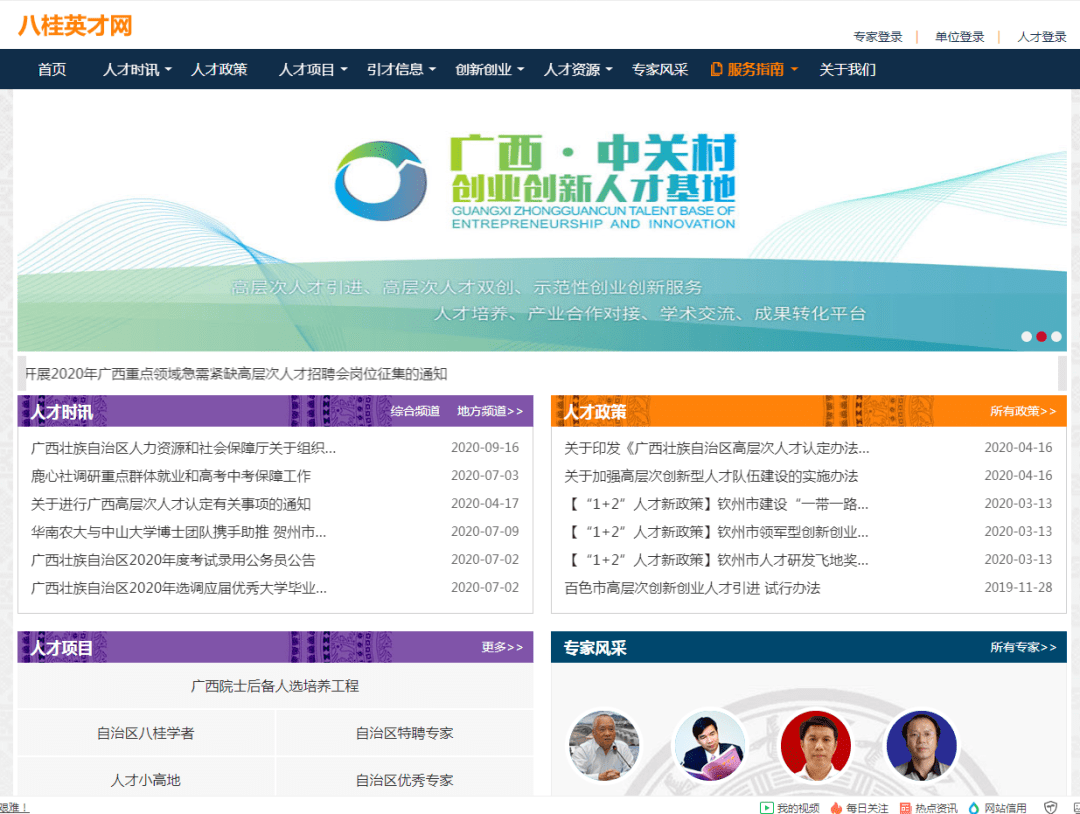Click the 专家风采 blue section heading
The height and width of the screenshot is (814, 1080).
(595, 648)
